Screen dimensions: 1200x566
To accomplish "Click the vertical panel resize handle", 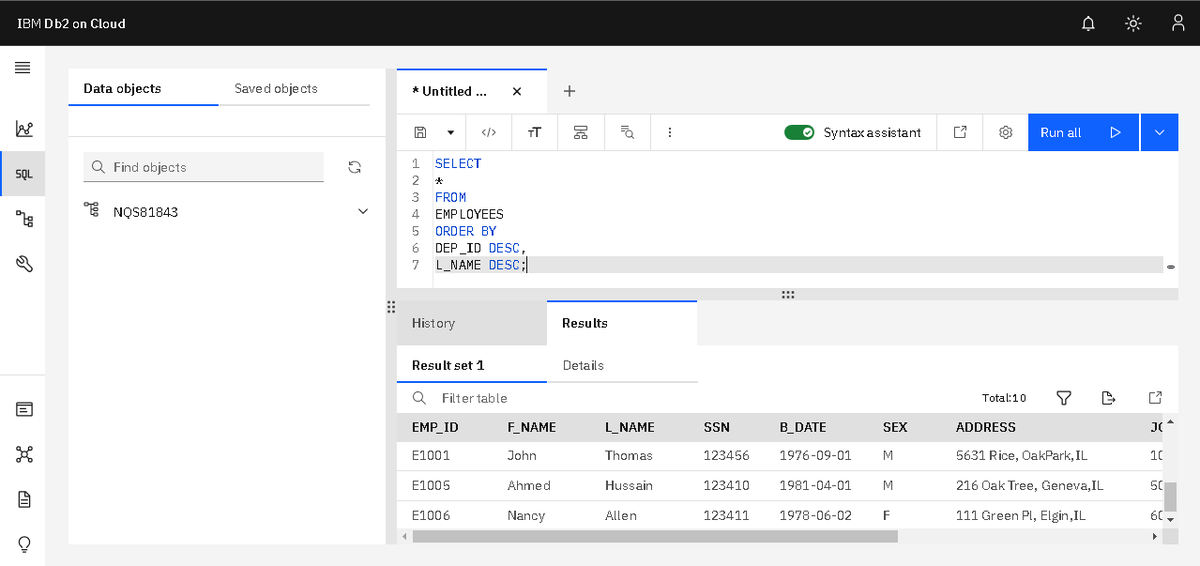I will [x=391, y=307].
